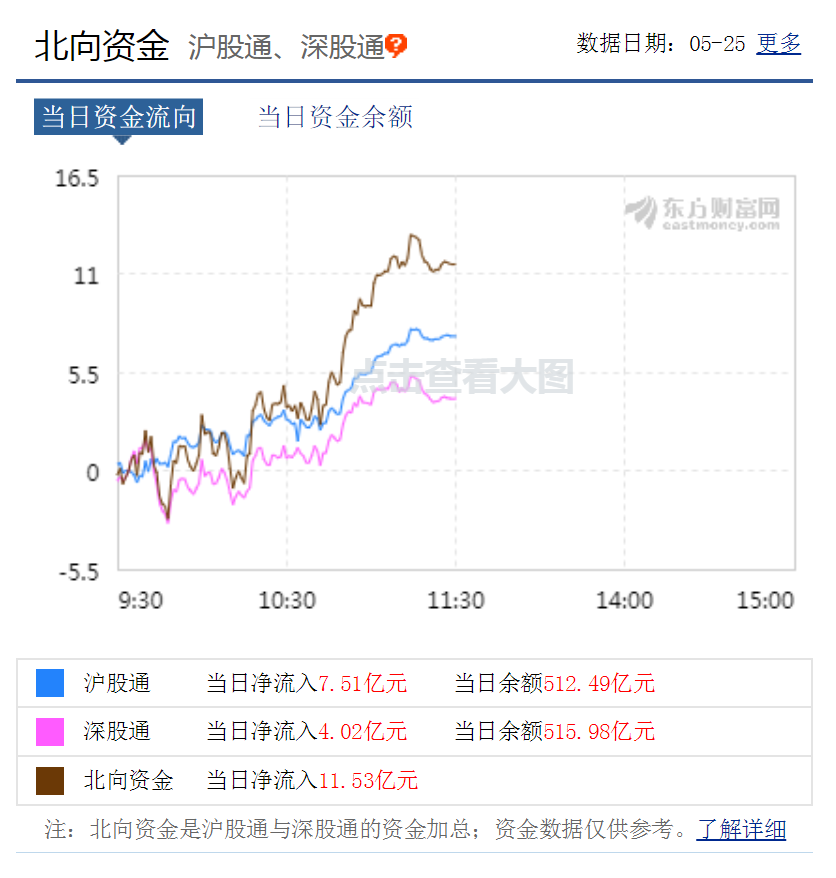
Task: Click the 东方财富网 watermark logo
Action: tap(703, 212)
